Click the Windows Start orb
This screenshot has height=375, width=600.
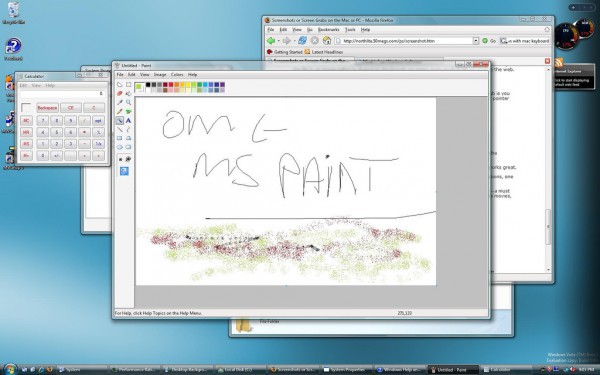tap(10, 369)
